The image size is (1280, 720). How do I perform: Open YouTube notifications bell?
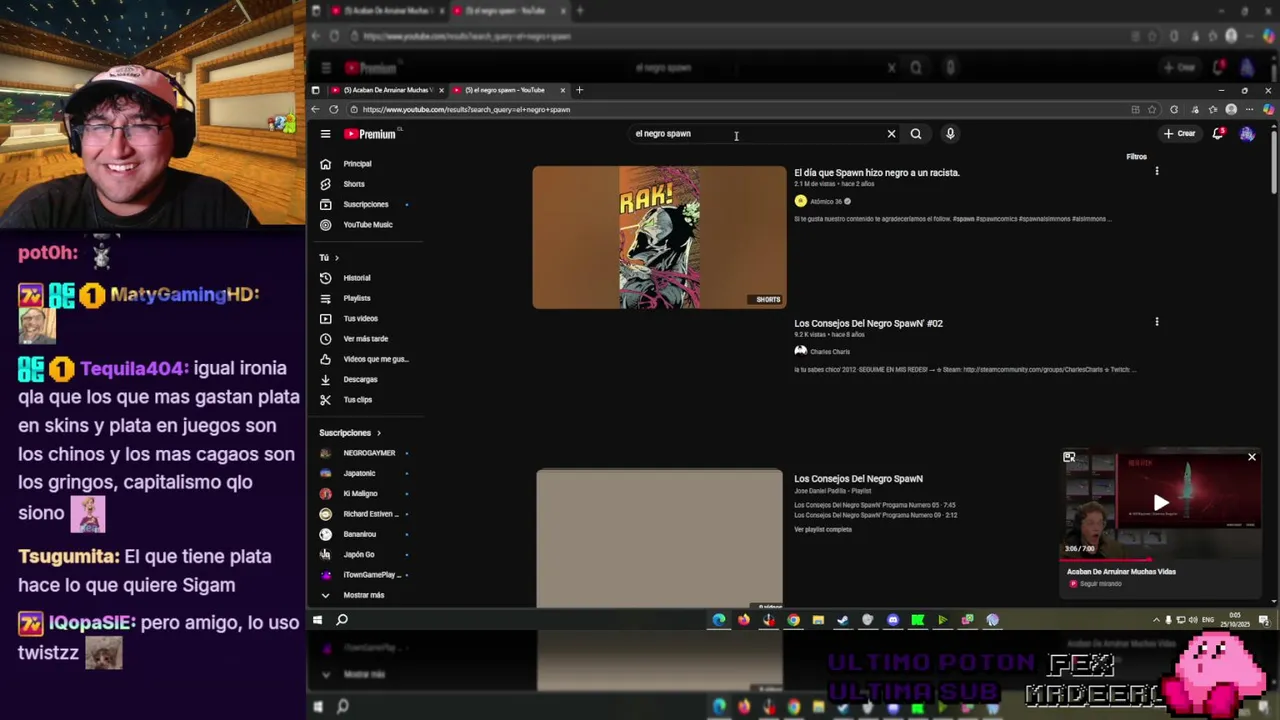coord(1218,134)
